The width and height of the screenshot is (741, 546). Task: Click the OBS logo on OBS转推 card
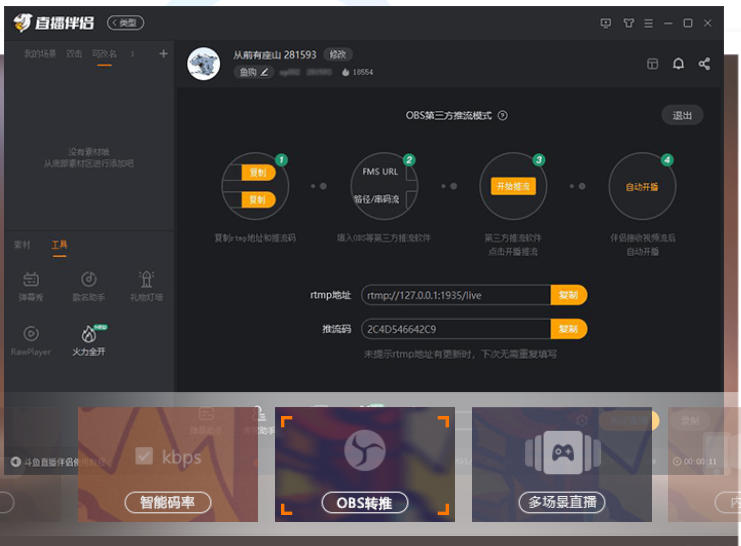364,450
